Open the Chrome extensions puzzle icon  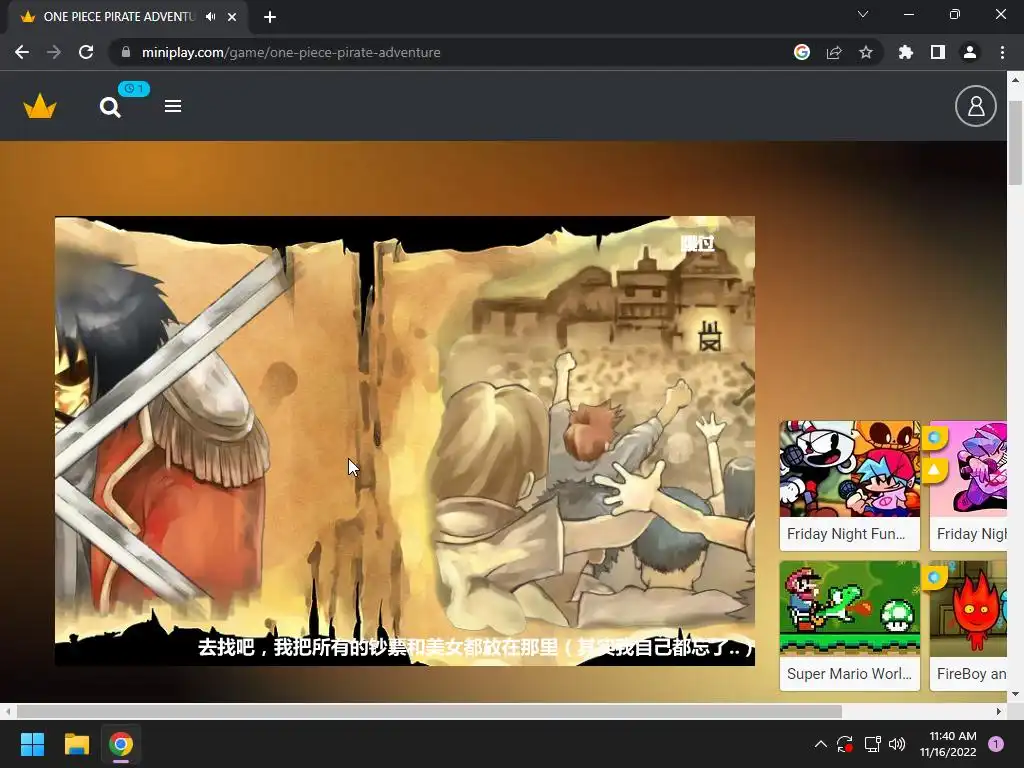pos(905,52)
